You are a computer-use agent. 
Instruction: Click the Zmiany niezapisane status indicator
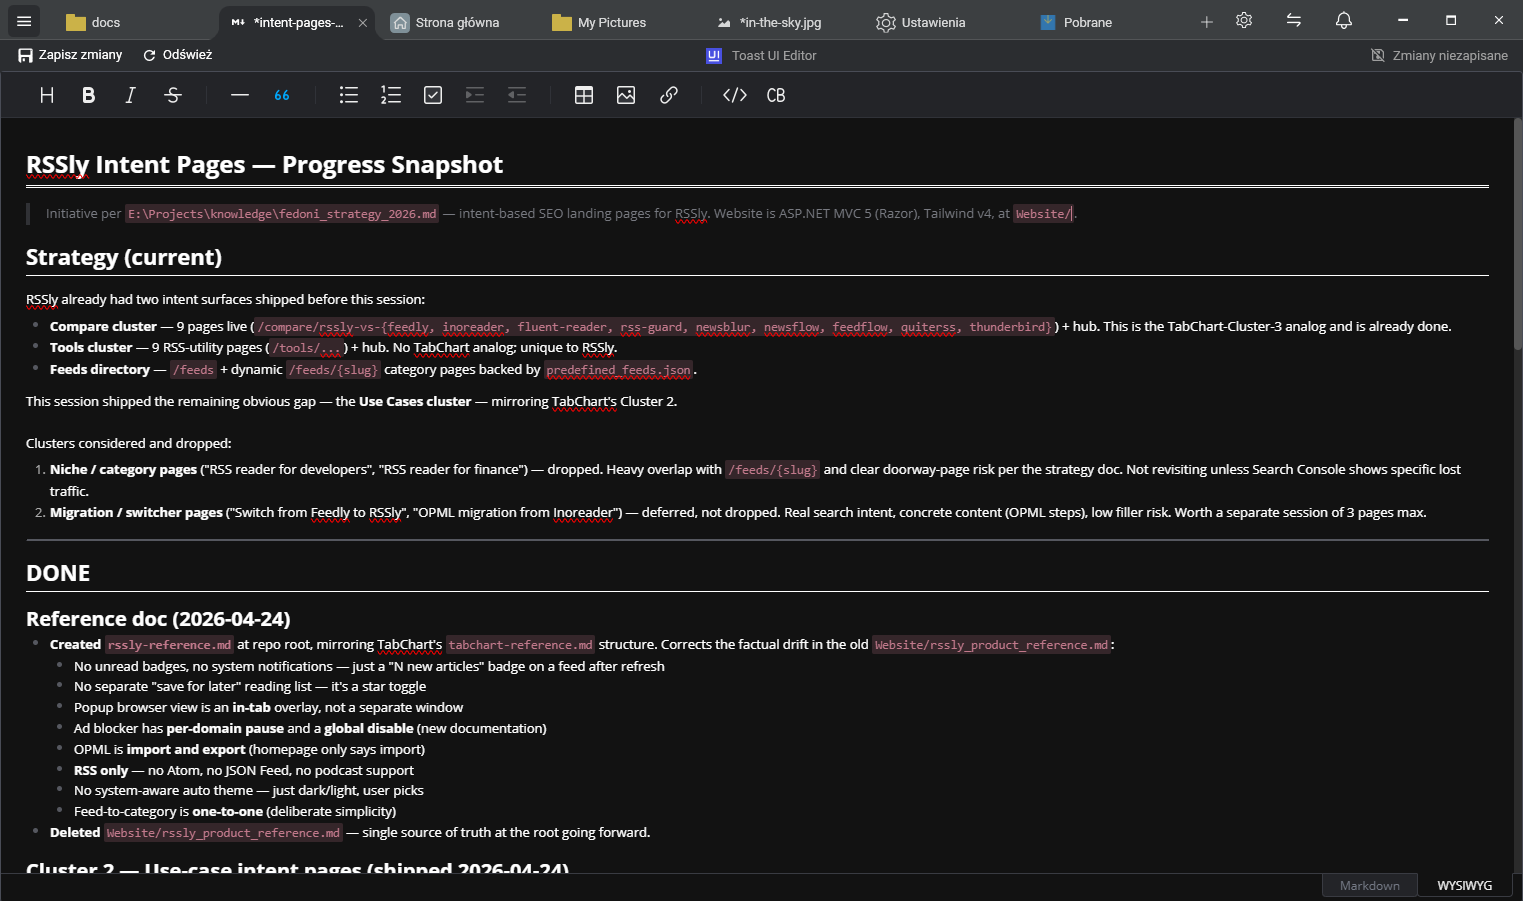(1440, 56)
